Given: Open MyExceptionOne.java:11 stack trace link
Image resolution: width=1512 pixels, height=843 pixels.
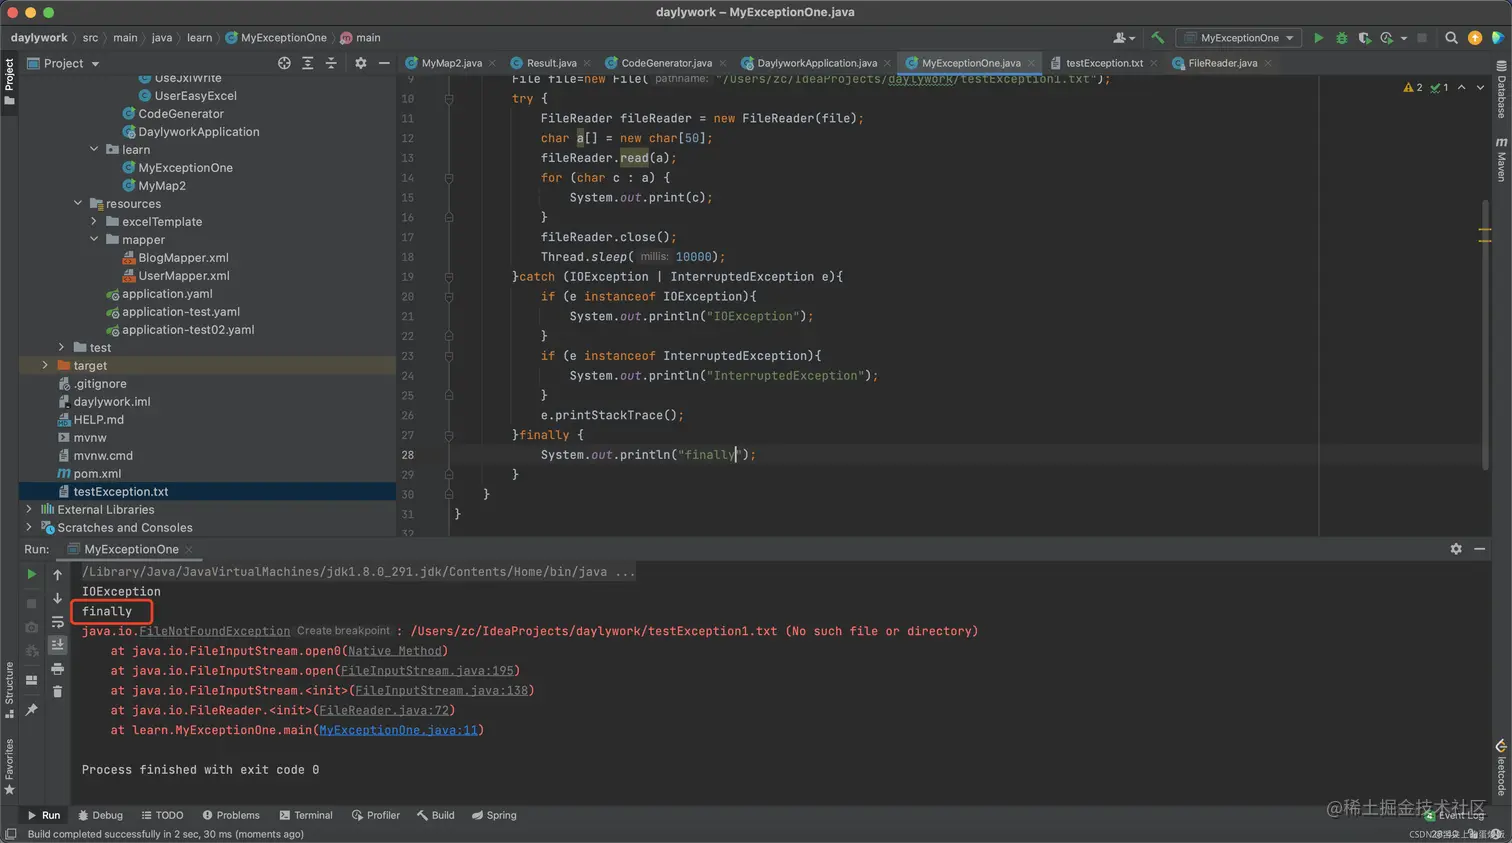Looking at the screenshot, I should coord(398,730).
